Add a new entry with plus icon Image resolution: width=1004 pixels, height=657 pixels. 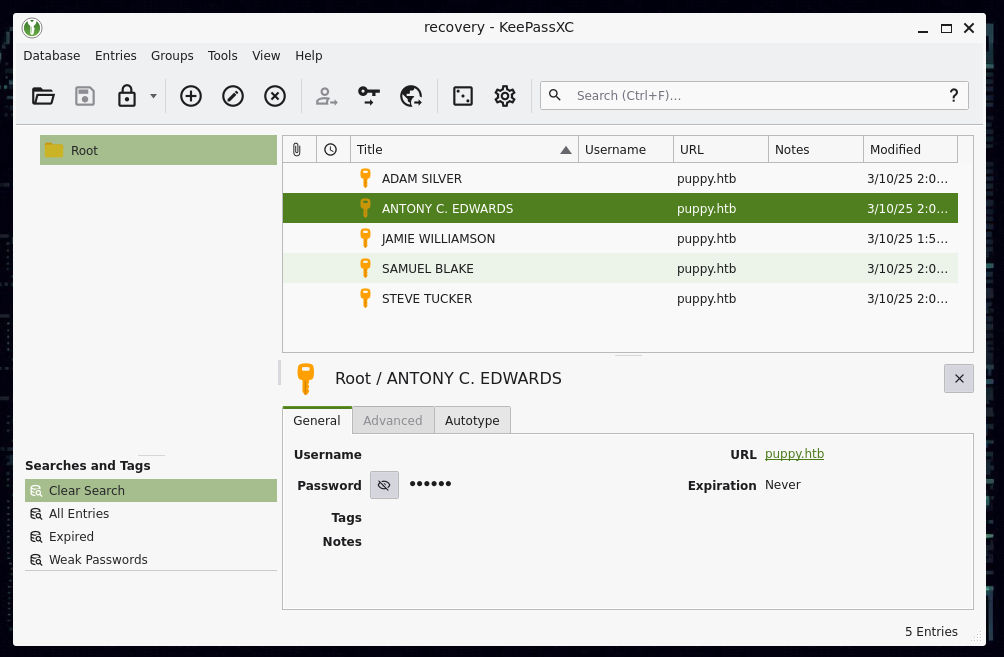coord(191,96)
